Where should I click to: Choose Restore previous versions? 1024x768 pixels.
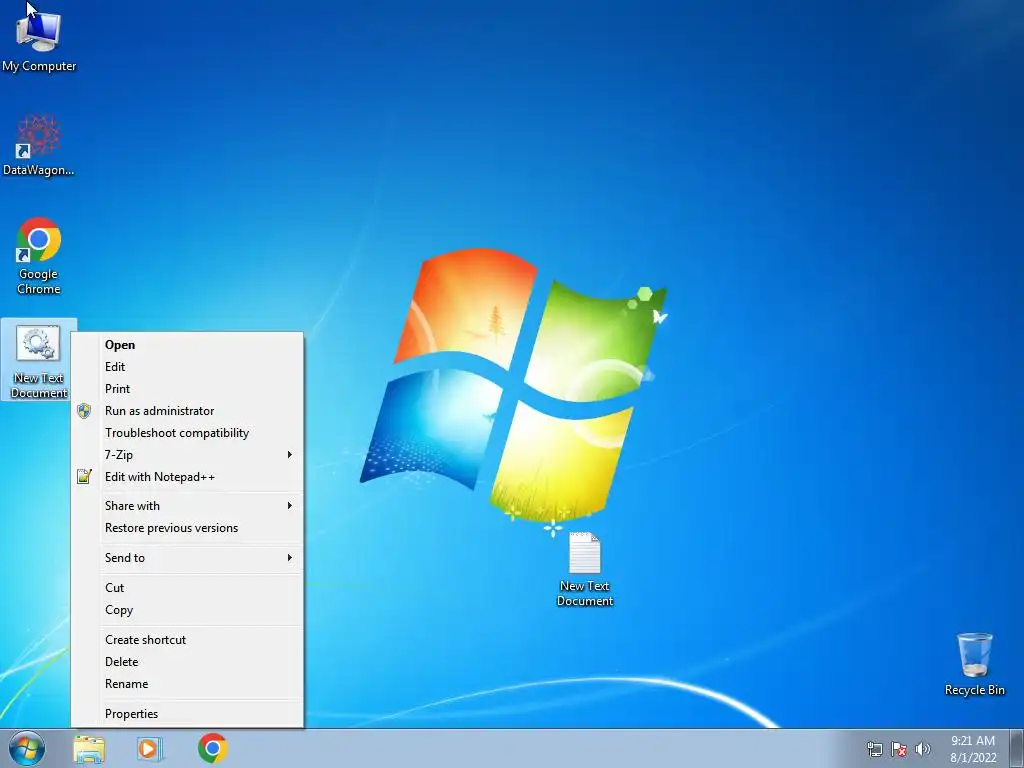[187, 528]
